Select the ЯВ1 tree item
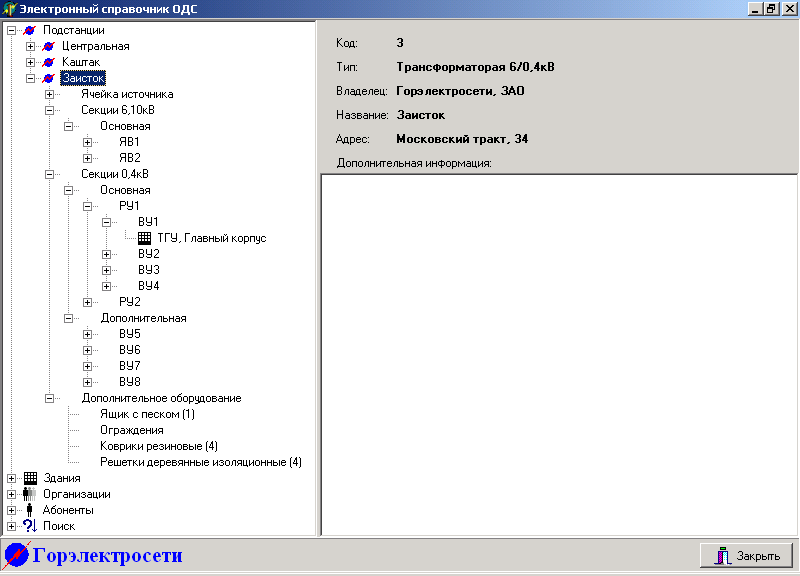Screen dimensions: 800x576 130,142
